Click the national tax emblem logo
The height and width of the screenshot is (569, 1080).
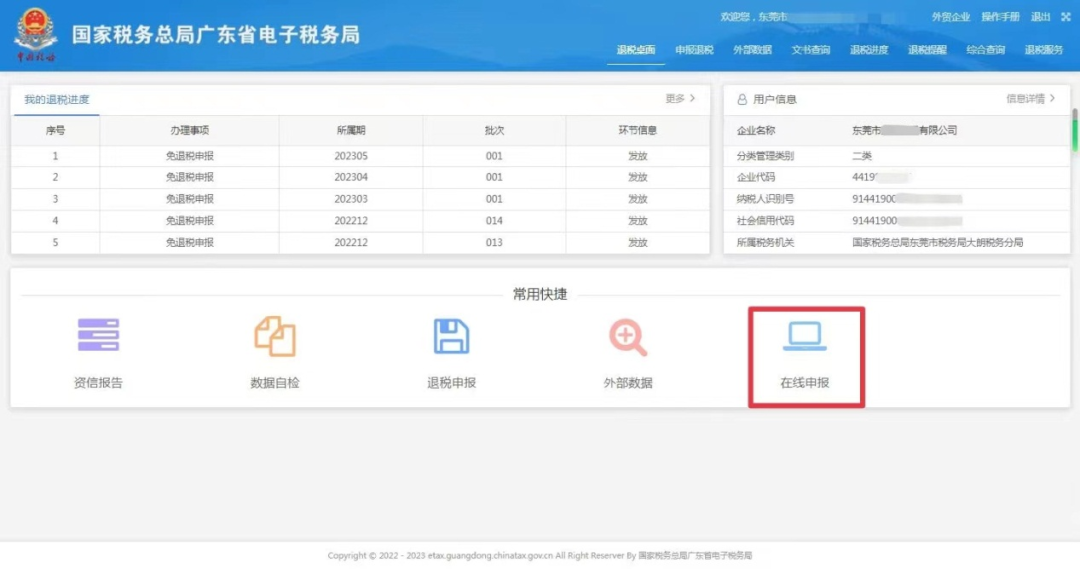(x=35, y=34)
